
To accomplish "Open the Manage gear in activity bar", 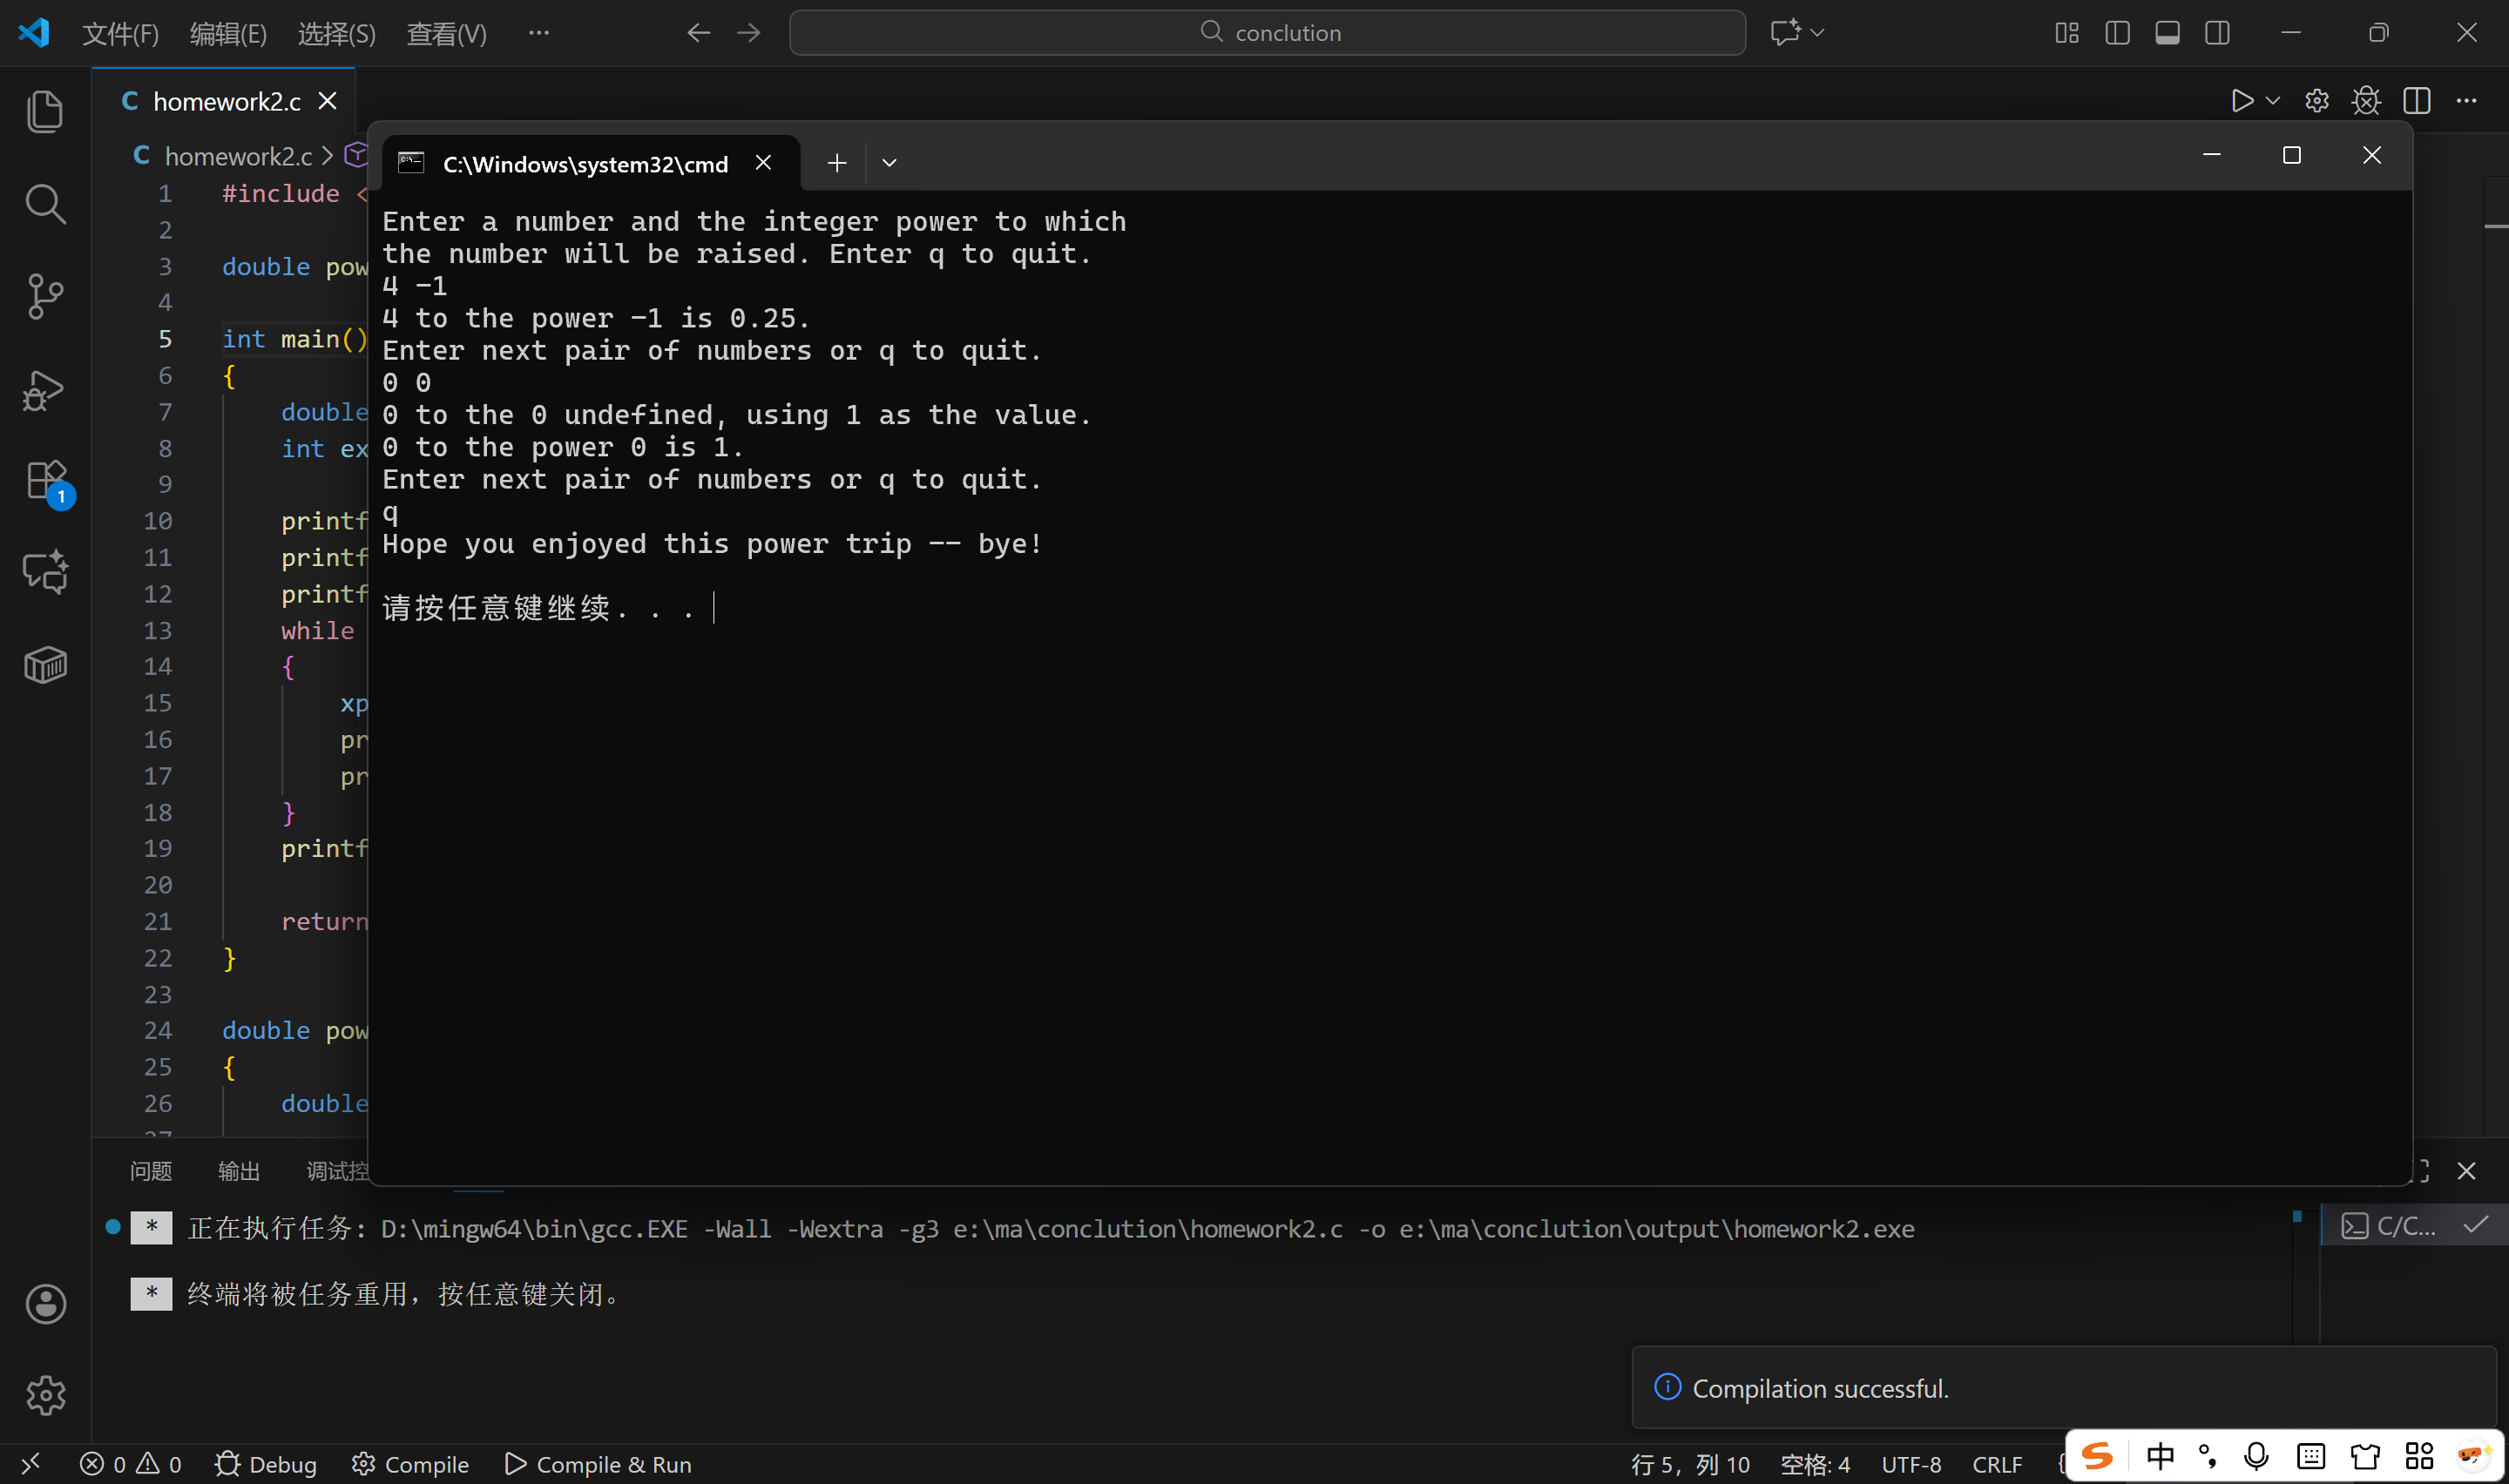I will tap(45, 1395).
